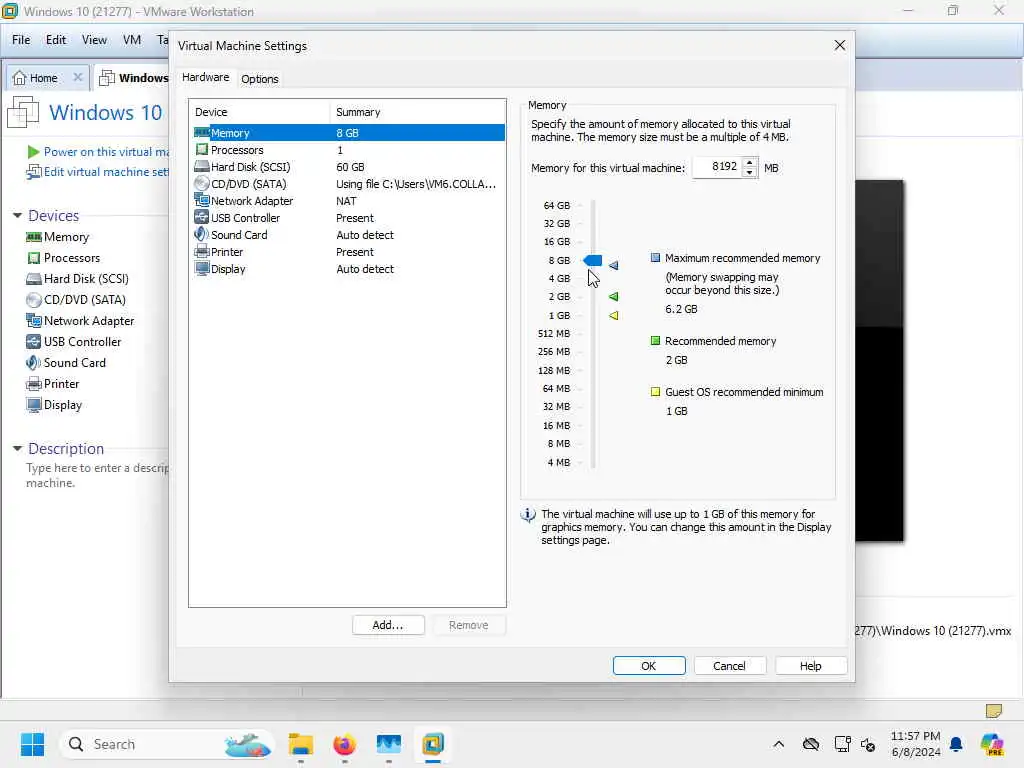Open the View menu
1024x768 pixels.
(x=94, y=40)
